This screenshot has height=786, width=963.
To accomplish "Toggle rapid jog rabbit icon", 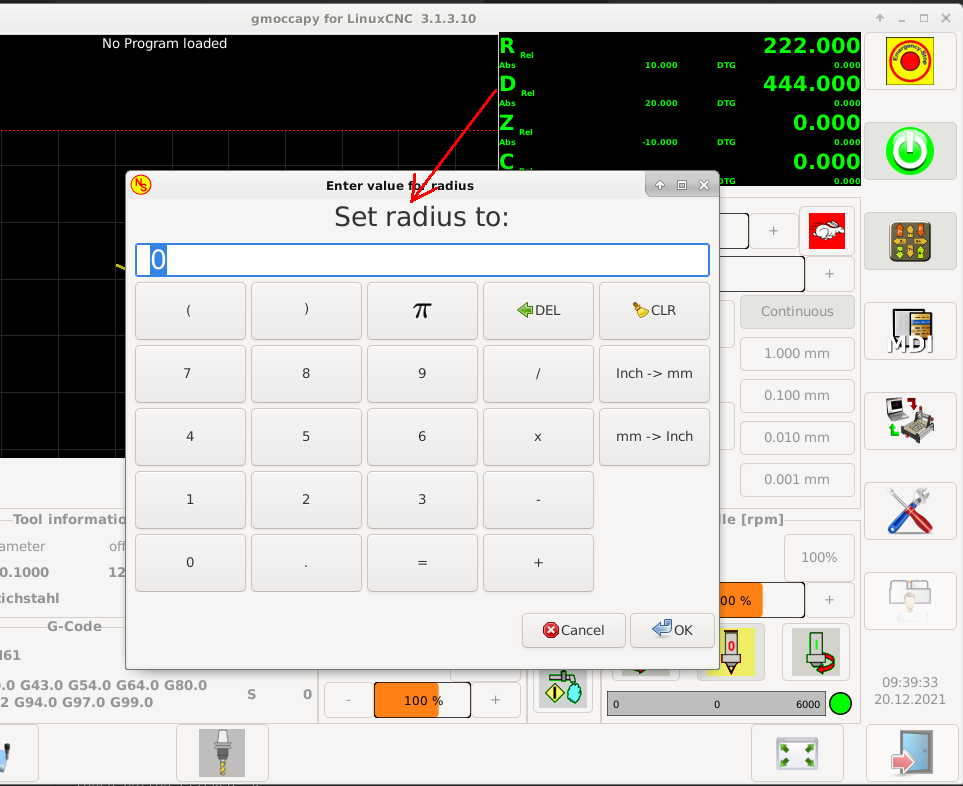I will (x=826, y=232).
